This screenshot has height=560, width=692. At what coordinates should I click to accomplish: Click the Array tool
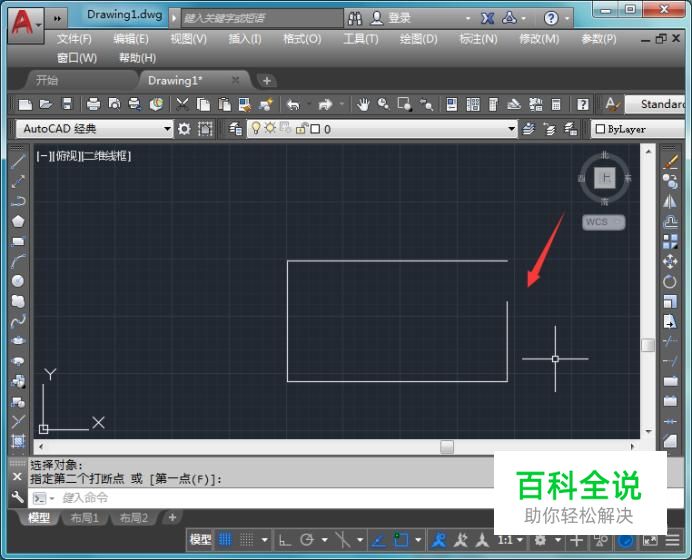(x=670, y=241)
